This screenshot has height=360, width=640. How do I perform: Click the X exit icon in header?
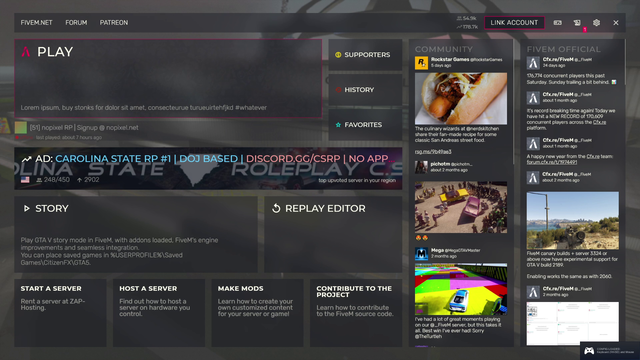[x=616, y=23]
